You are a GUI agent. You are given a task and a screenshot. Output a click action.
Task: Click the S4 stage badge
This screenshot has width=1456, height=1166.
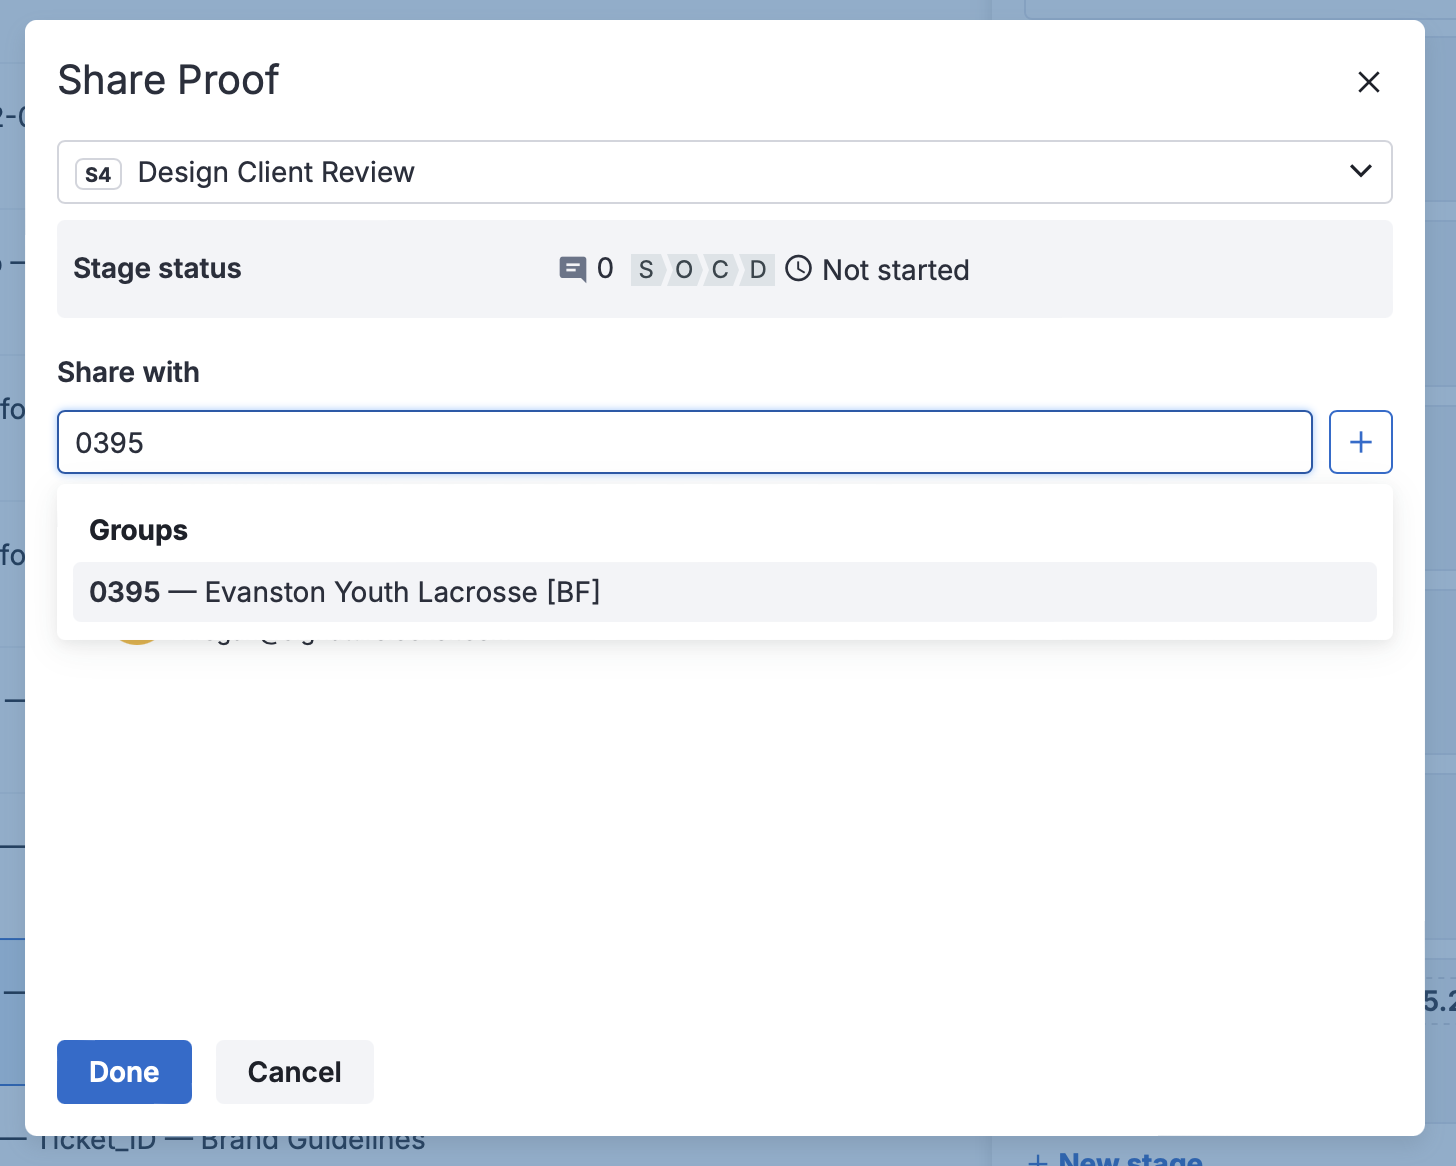click(x=98, y=174)
